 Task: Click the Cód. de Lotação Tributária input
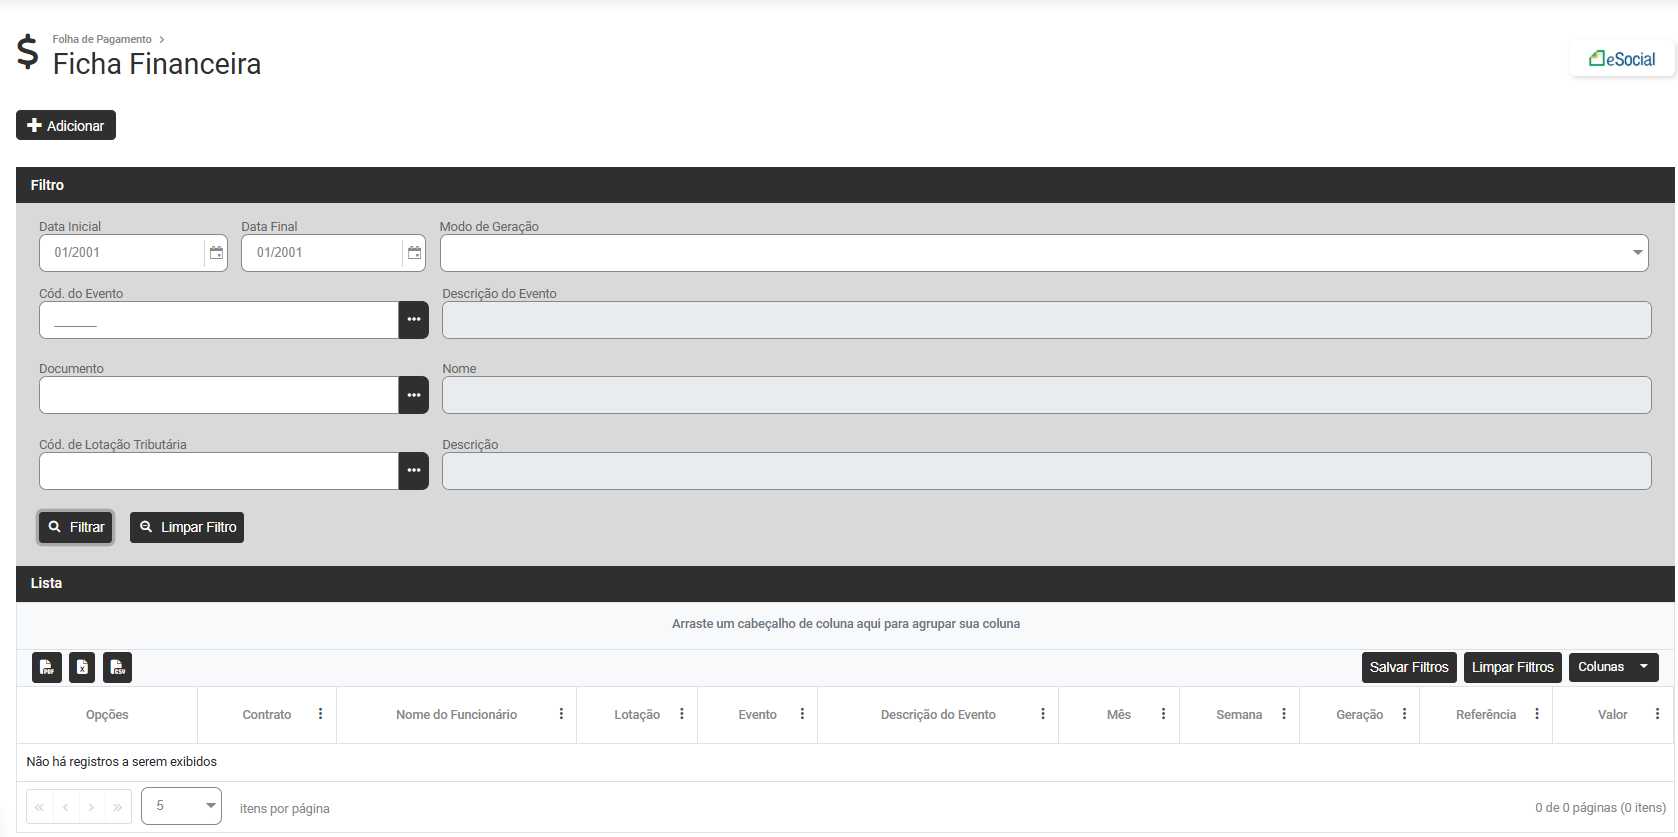(219, 471)
